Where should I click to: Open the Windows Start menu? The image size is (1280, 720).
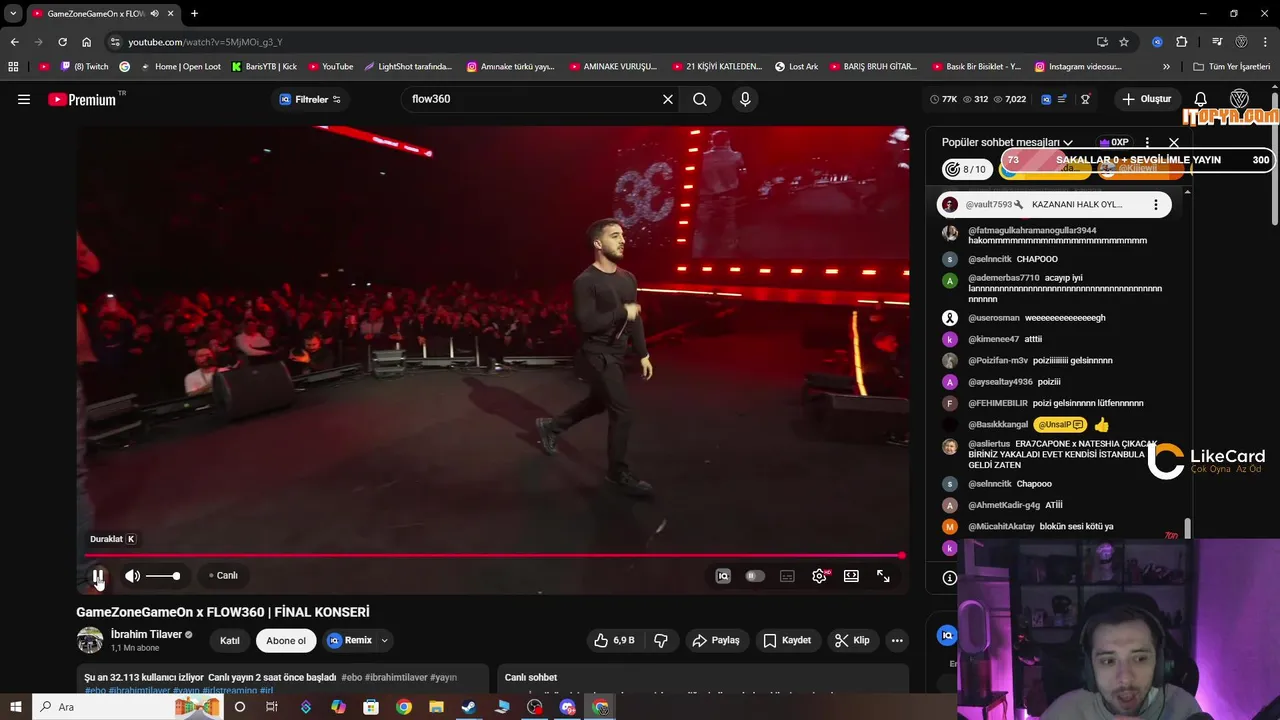(15, 707)
